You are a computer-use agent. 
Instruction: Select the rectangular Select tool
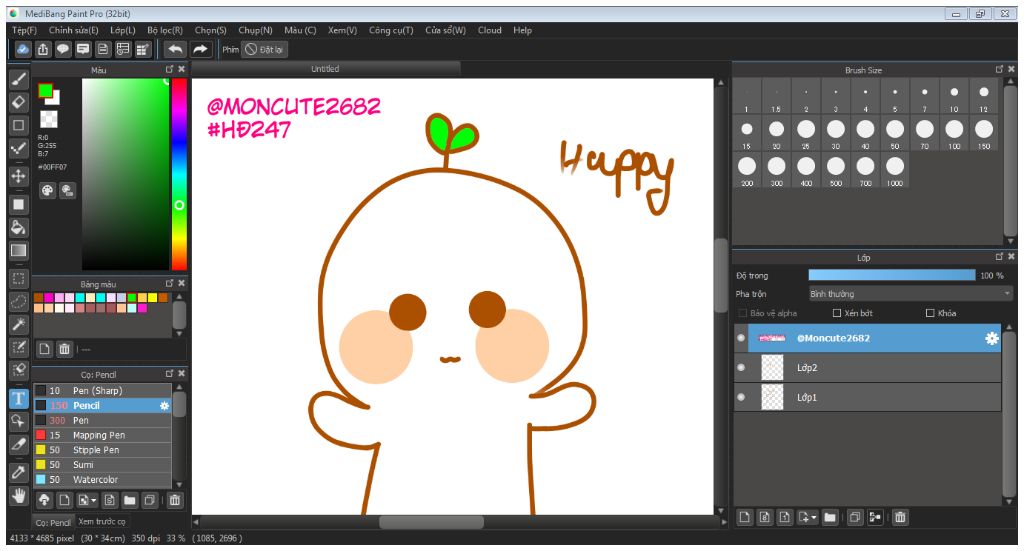pyautogui.click(x=19, y=279)
